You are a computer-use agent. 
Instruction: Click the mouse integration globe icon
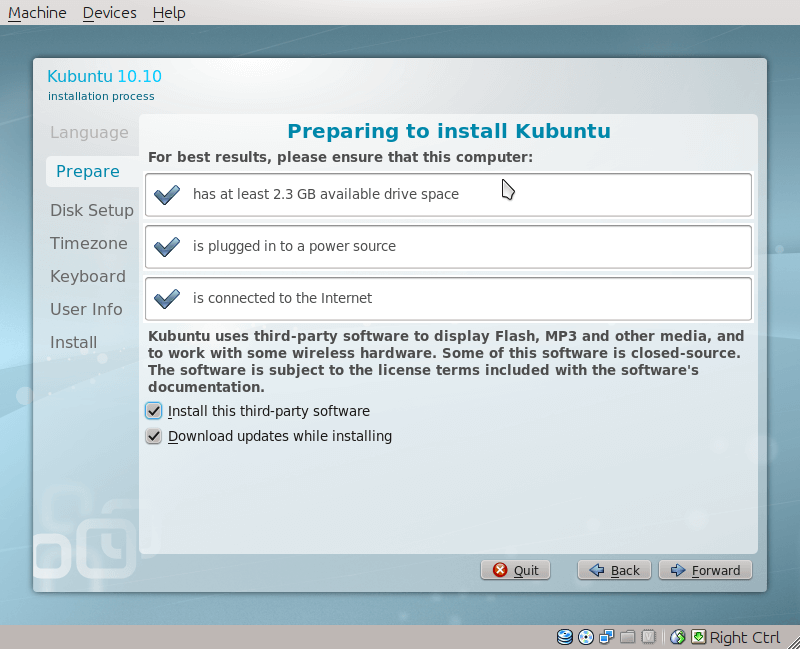[x=678, y=637]
